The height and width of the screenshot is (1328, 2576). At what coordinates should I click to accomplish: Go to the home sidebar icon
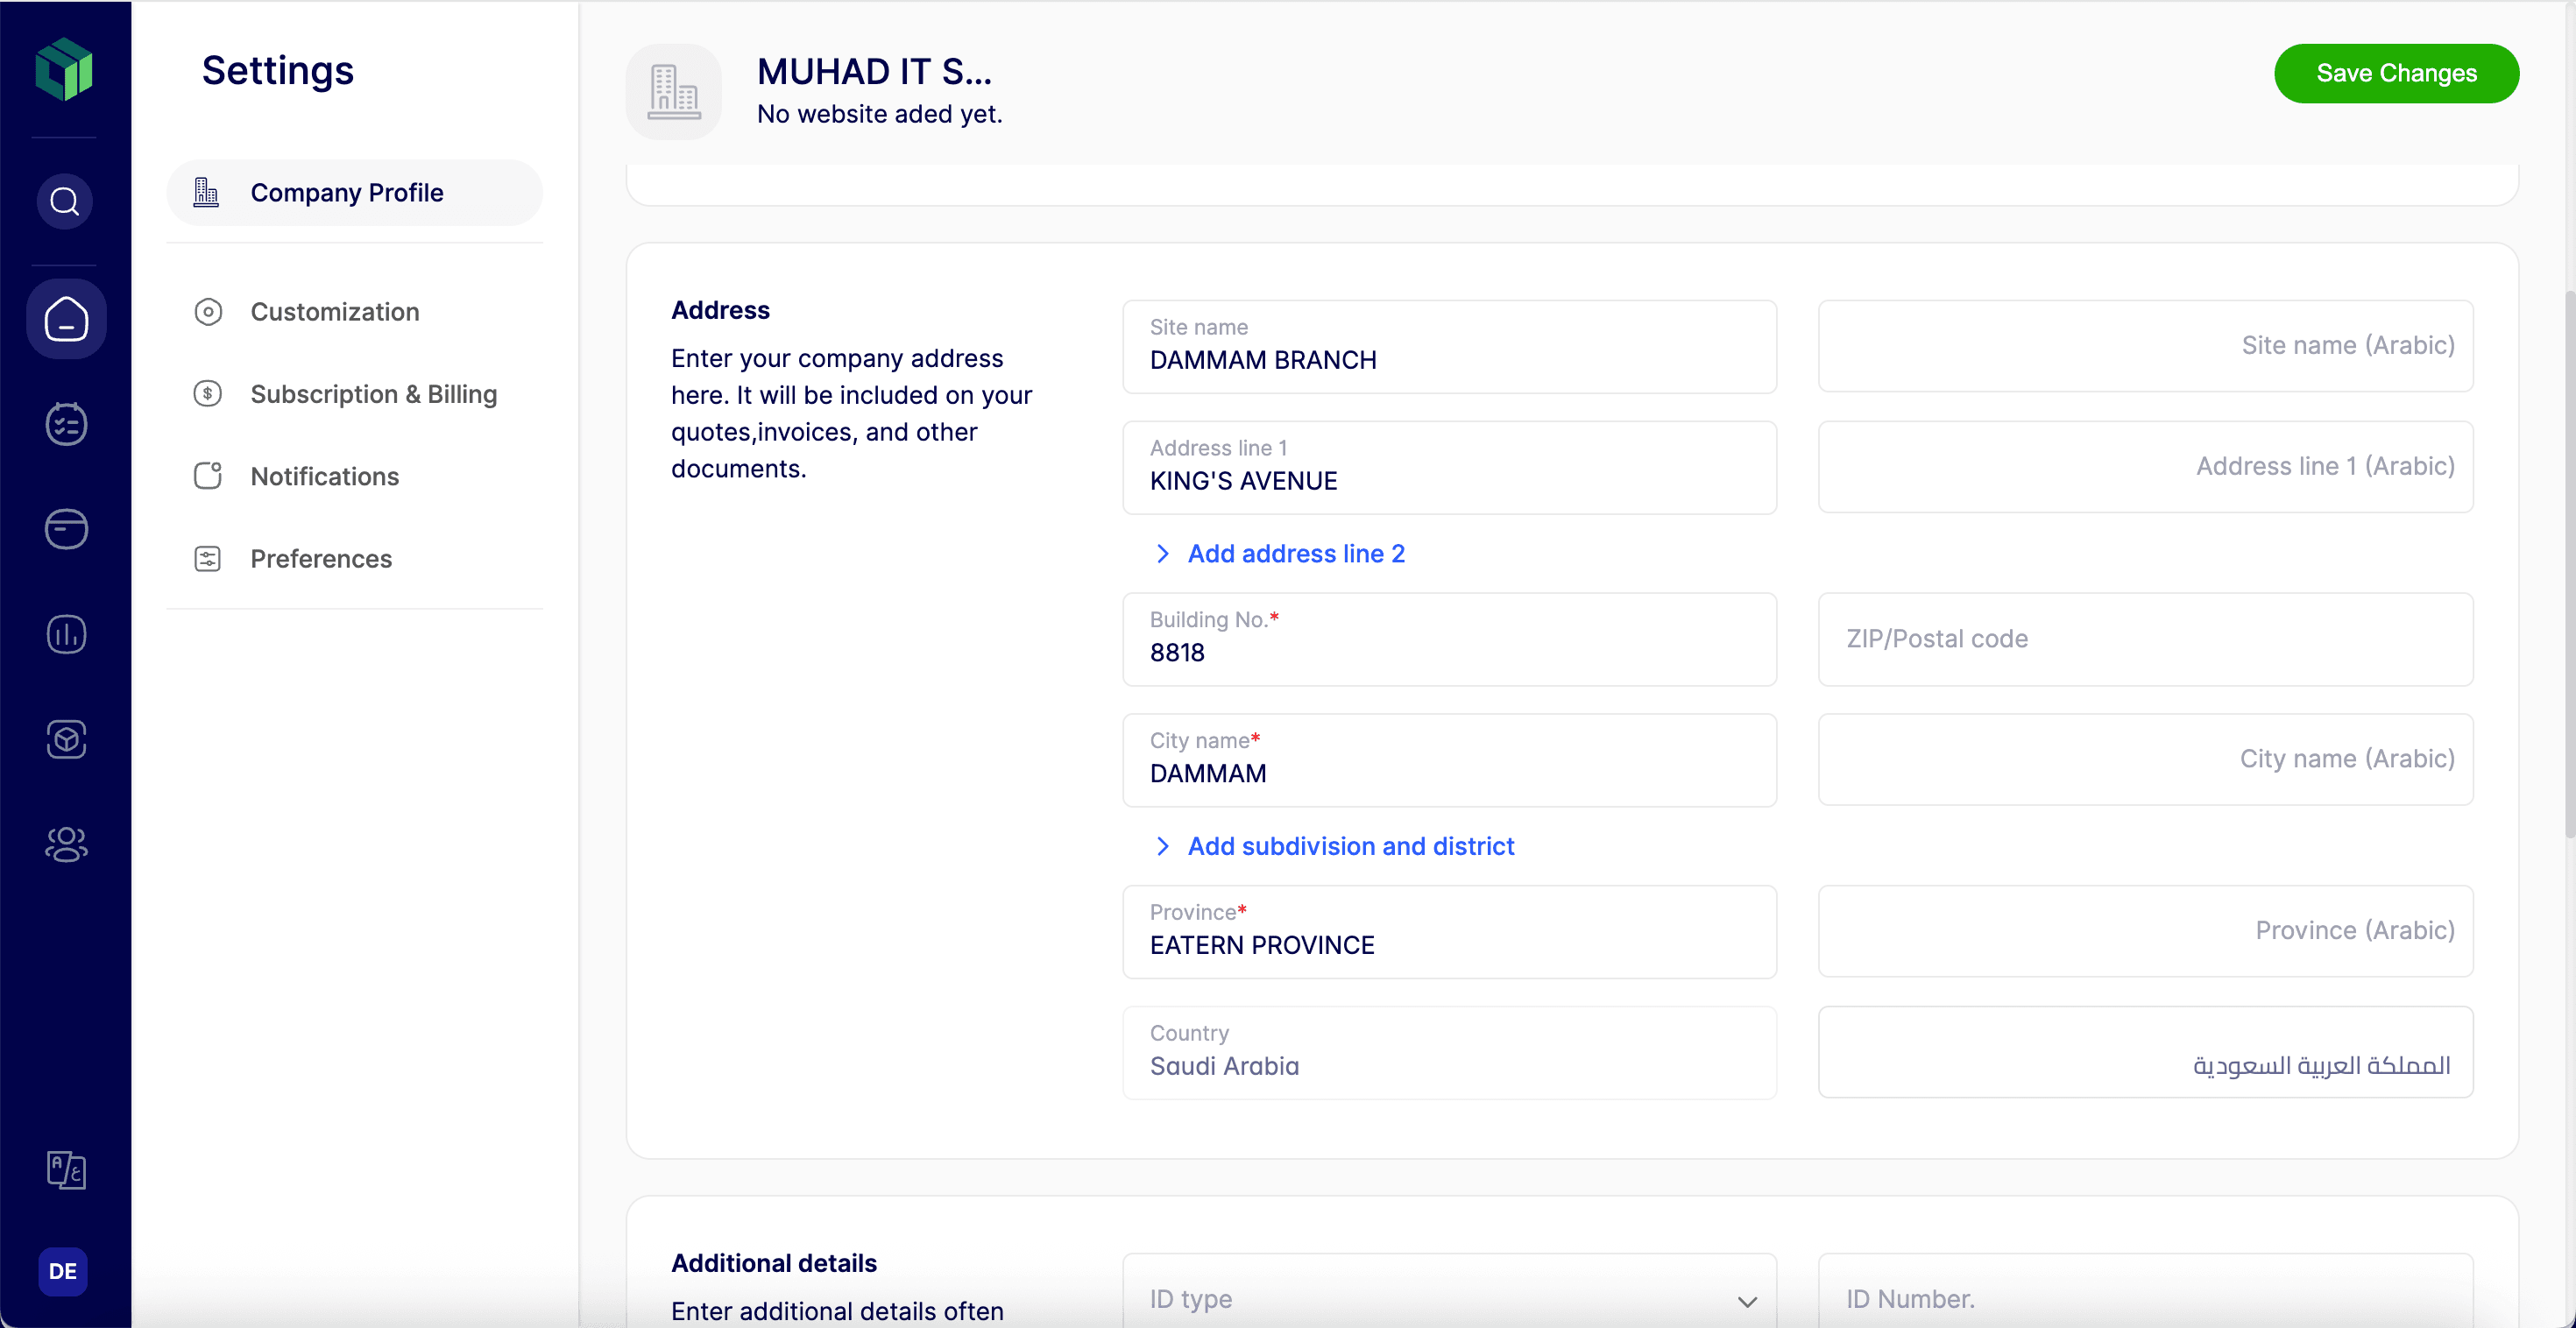click(x=66, y=319)
